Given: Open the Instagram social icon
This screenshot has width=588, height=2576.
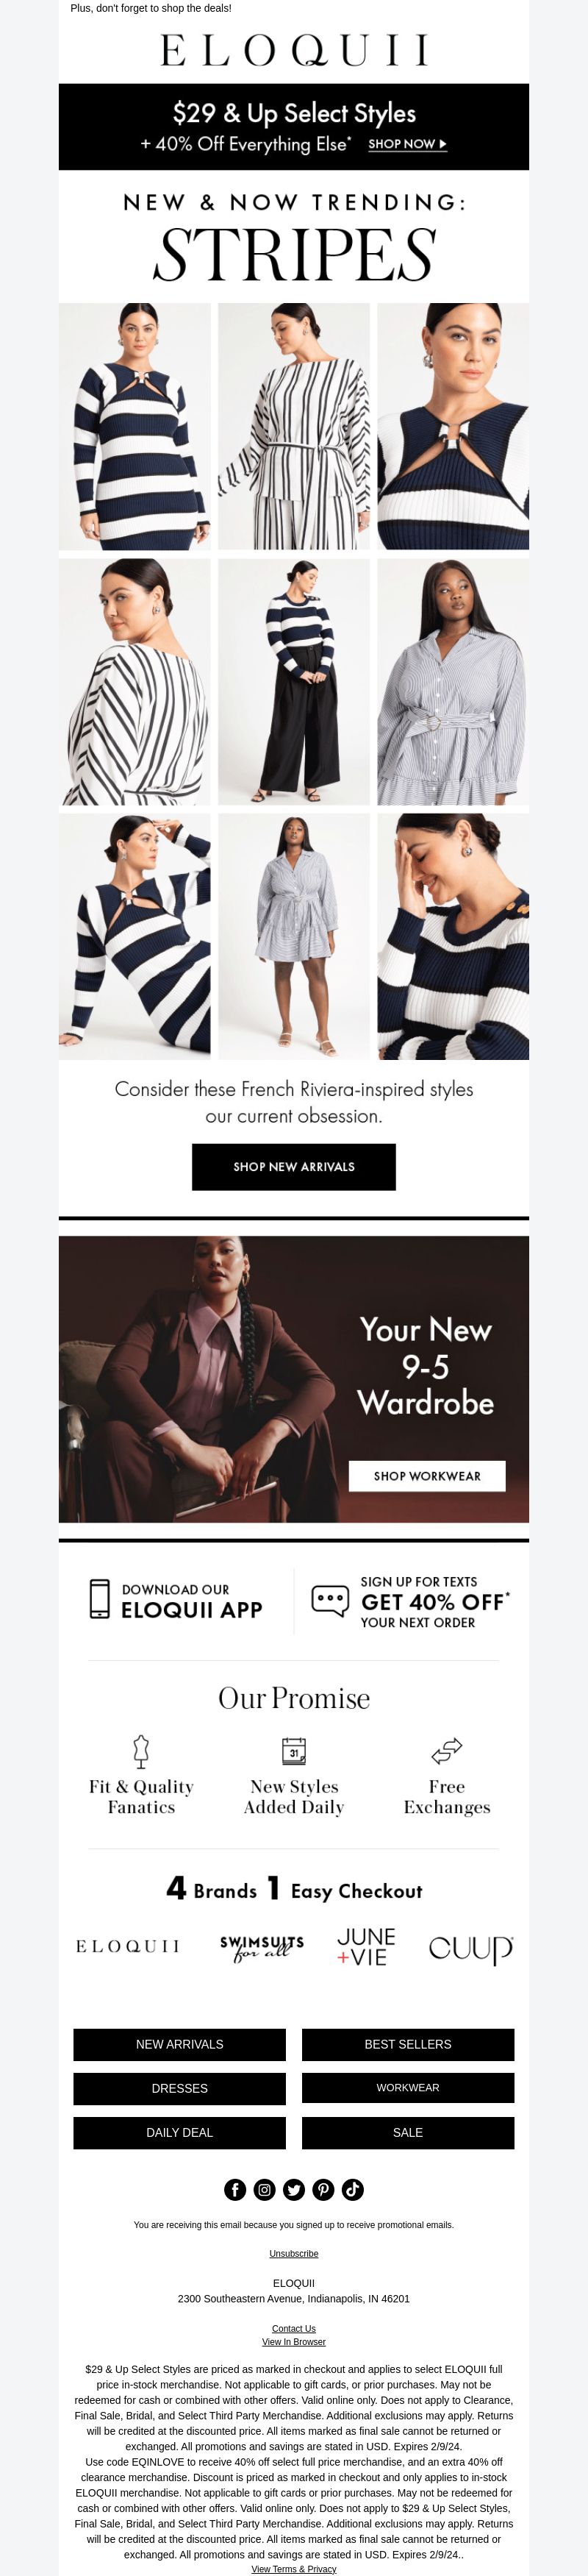Looking at the screenshot, I should pos(264,2189).
